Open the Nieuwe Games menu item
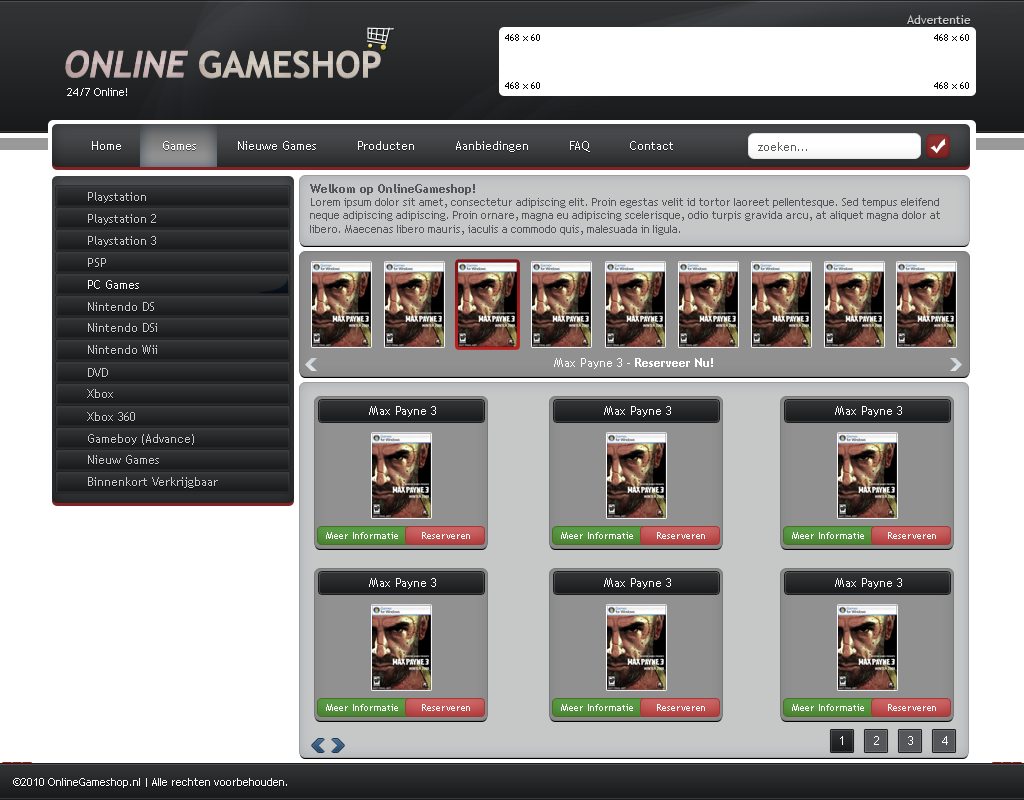The image size is (1024, 800). click(276, 146)
